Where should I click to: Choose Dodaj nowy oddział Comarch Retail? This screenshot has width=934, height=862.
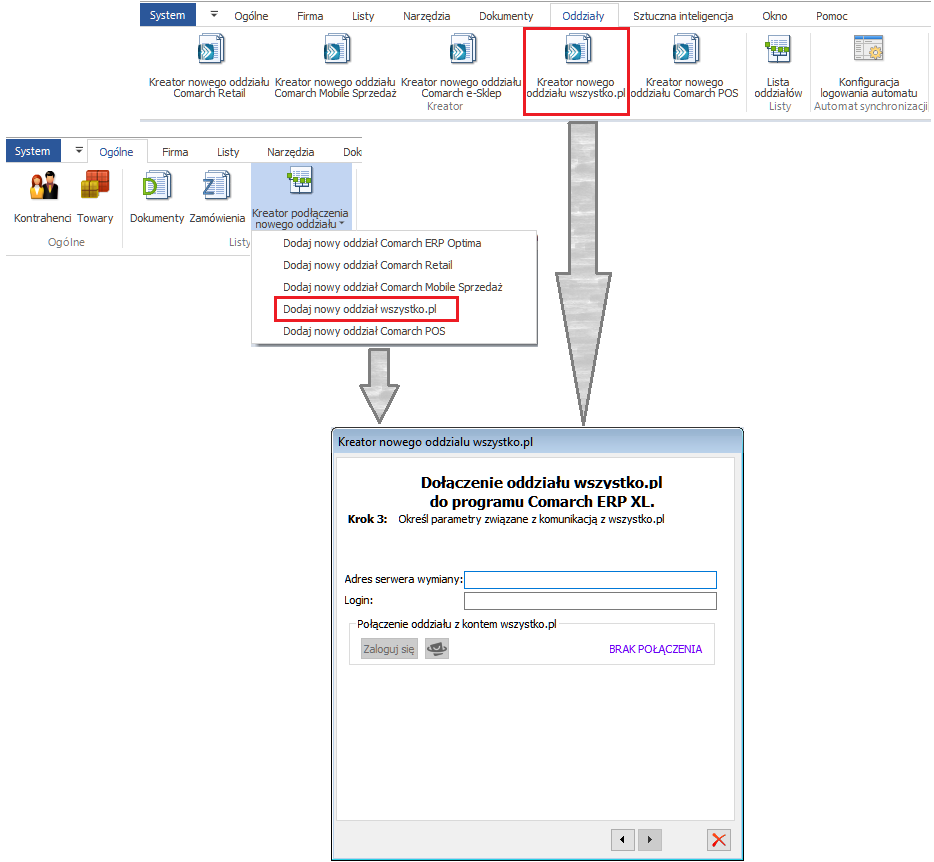point(394,265)
